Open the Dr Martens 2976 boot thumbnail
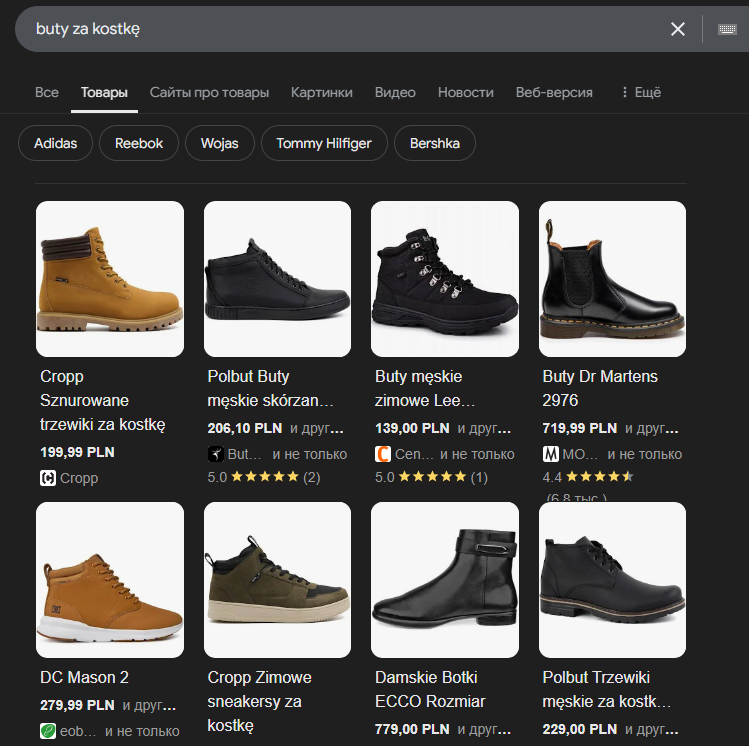The height and width of the screenshot is (746, 749). (x=612, y=279)
